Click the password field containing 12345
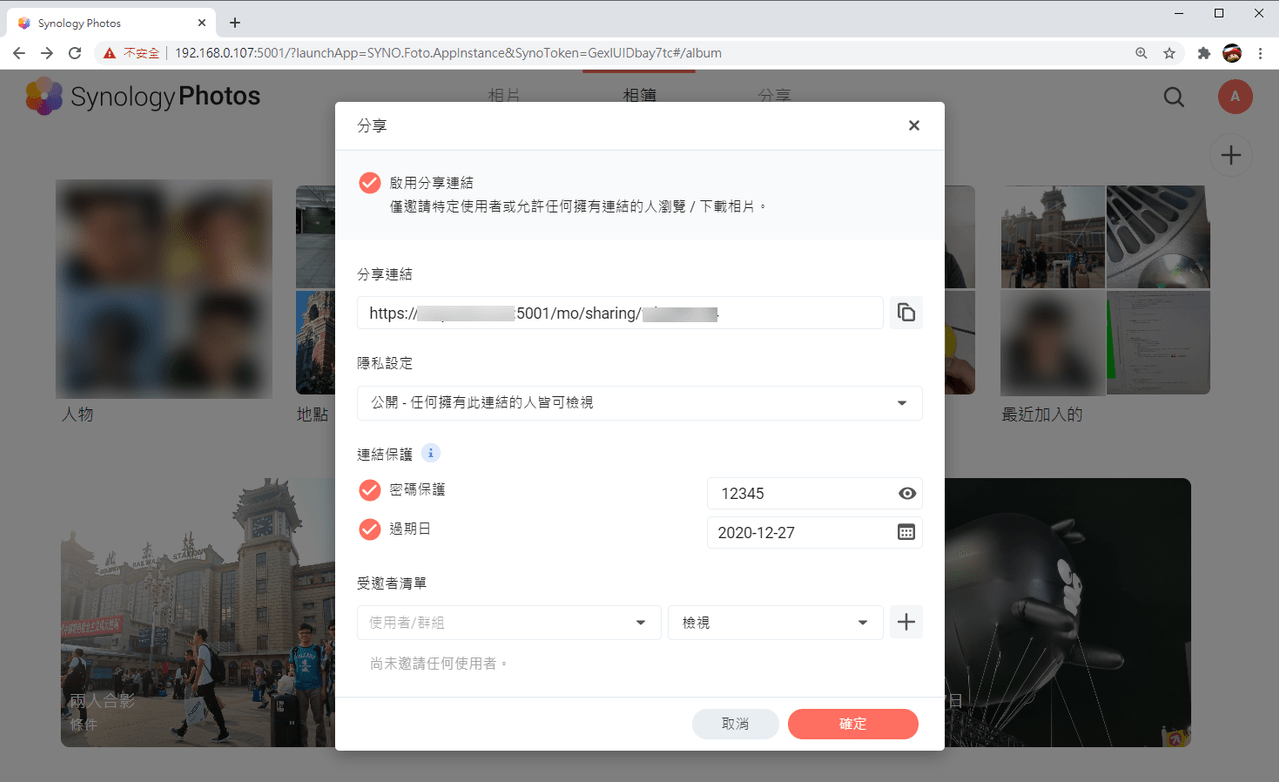The image size is (1279, 782). (802, 493)
